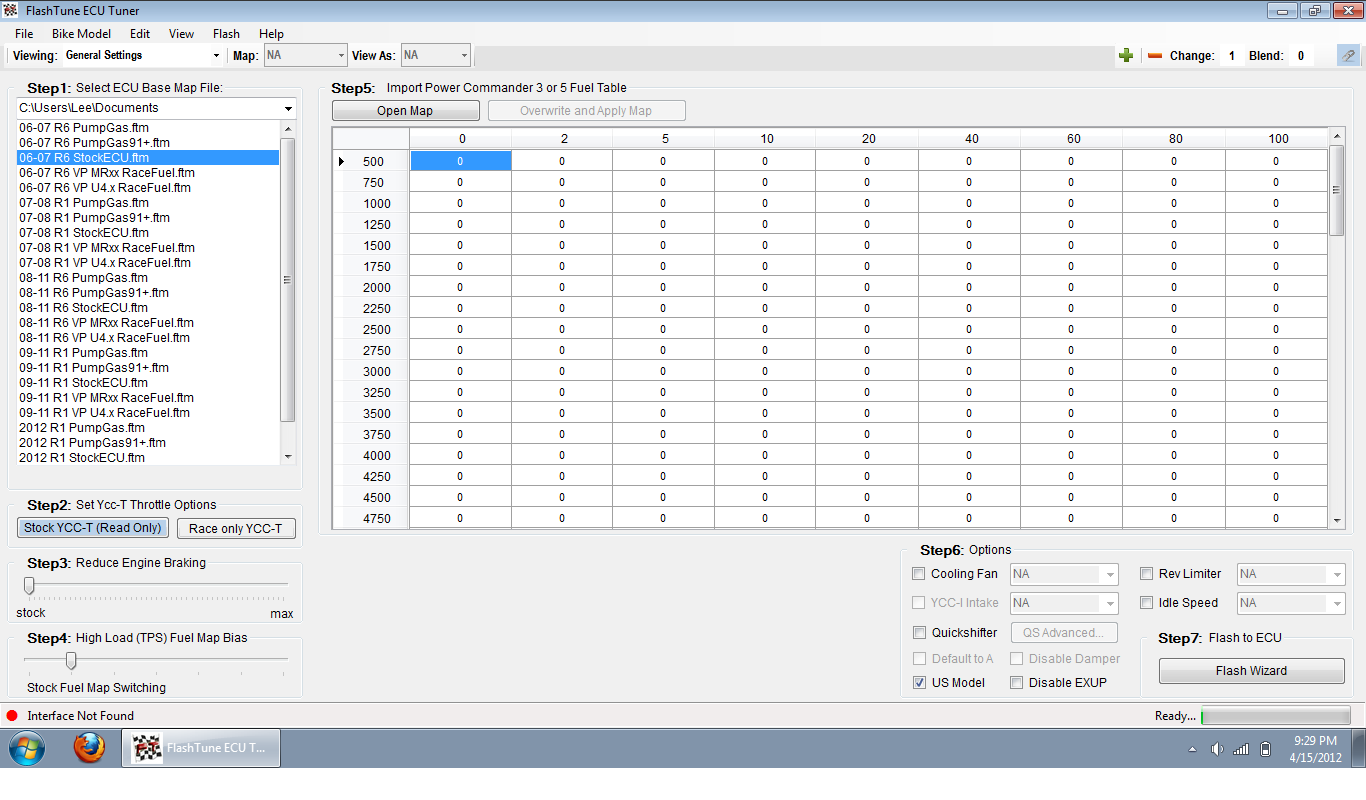Launch Firefox from the taskbar
Viewport: 1366px width, 800px height.
89,748
